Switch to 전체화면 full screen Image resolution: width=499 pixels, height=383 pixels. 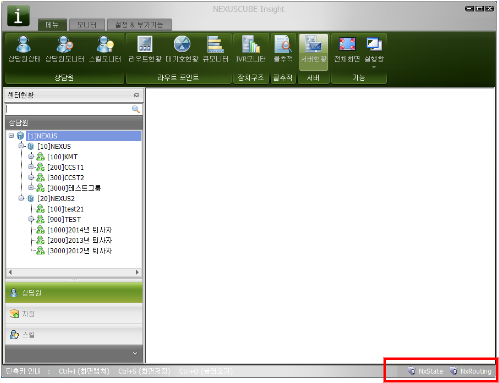[x=347, y=49]
